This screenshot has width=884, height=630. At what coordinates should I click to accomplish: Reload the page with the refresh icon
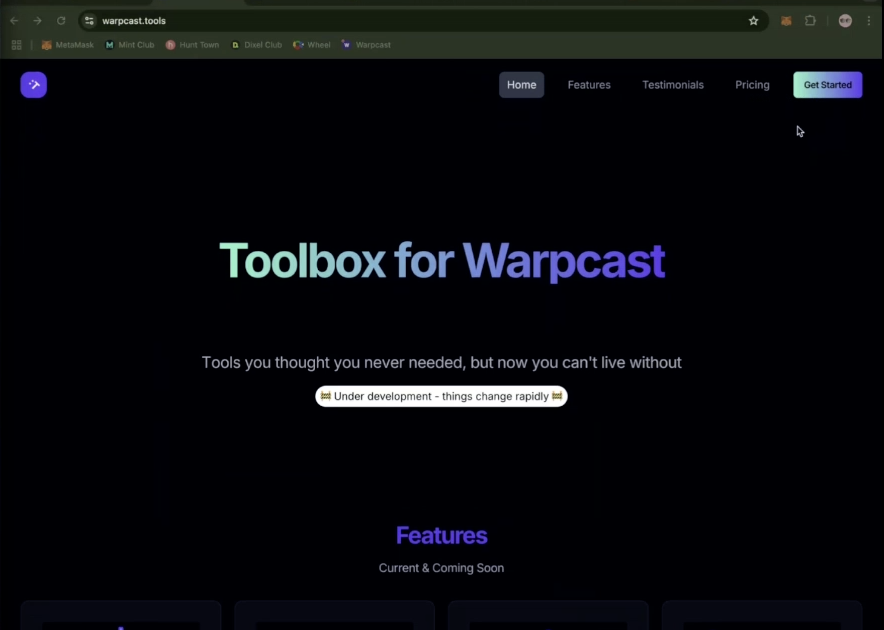pos(61,20)
